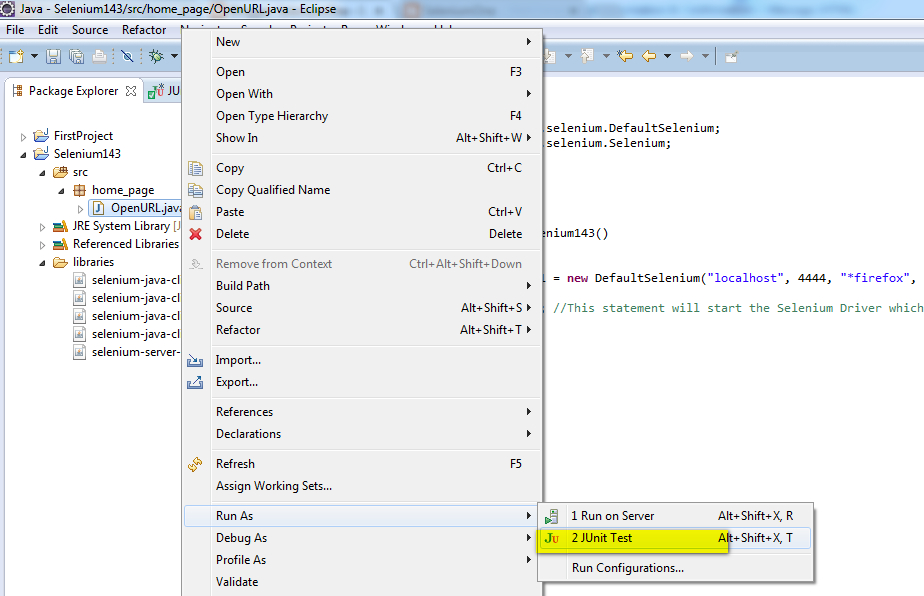This screenshot has height=596, width=924.
Task: Click the Save All toolbar icon
Action: 77,56
